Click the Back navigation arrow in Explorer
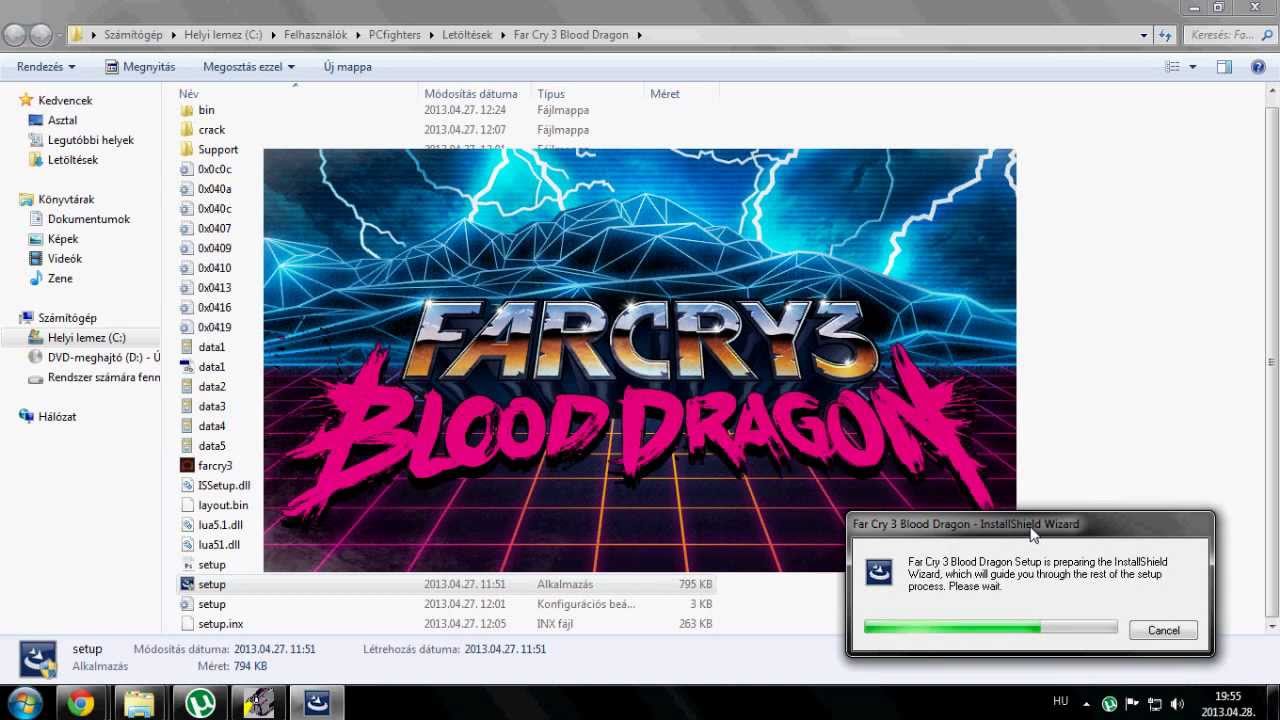1280x720 pixels. [x=15, y=35]
